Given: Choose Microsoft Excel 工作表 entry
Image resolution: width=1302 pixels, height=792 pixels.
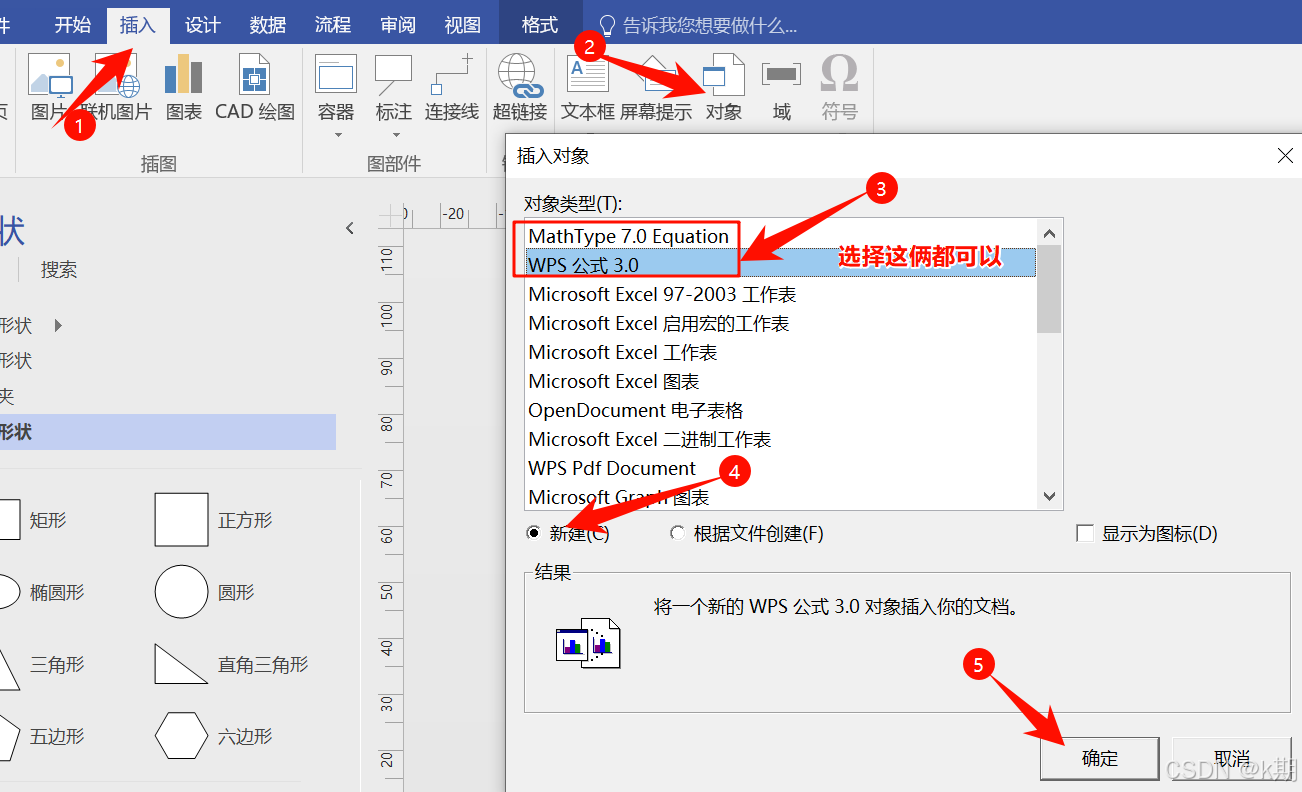Looking at the screenshot, I should [781, 352].
